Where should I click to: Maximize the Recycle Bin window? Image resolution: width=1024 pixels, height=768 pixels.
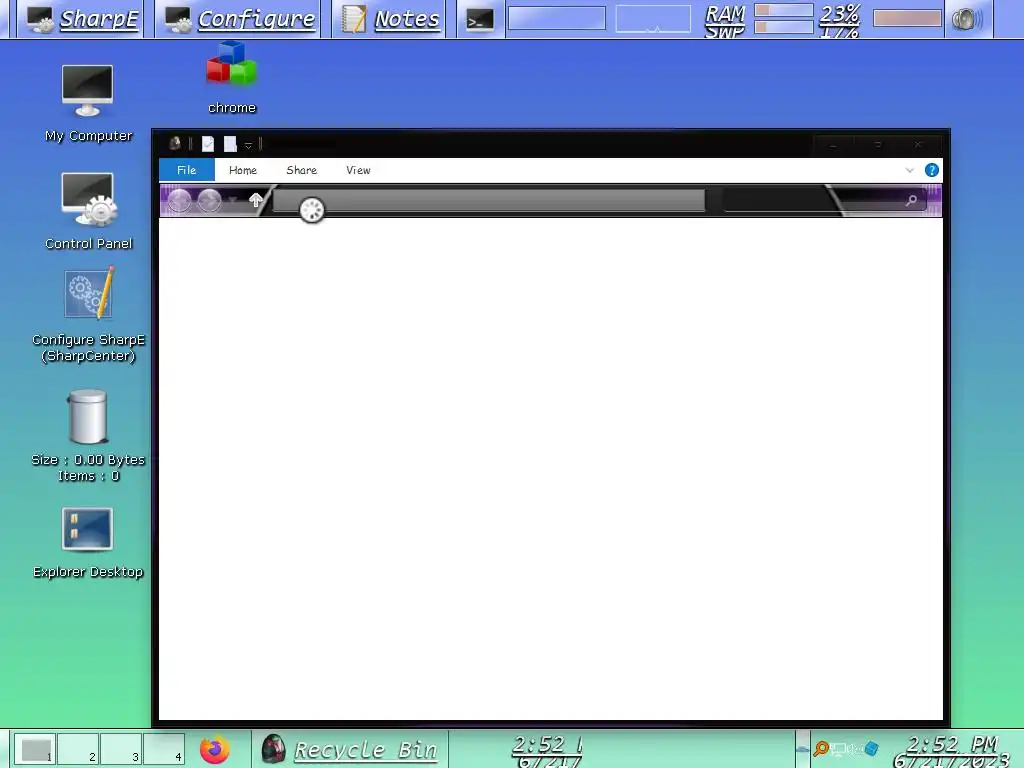[878, 144]
